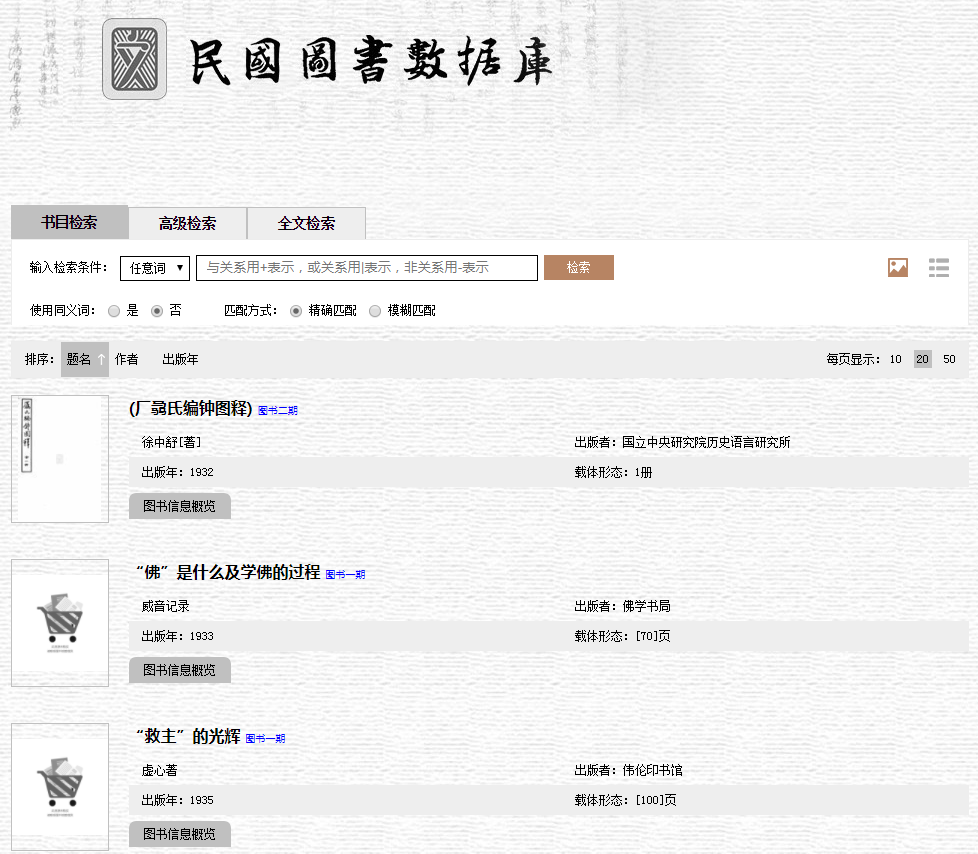
Task: Switch to list view layout
Action: [938, 267]
